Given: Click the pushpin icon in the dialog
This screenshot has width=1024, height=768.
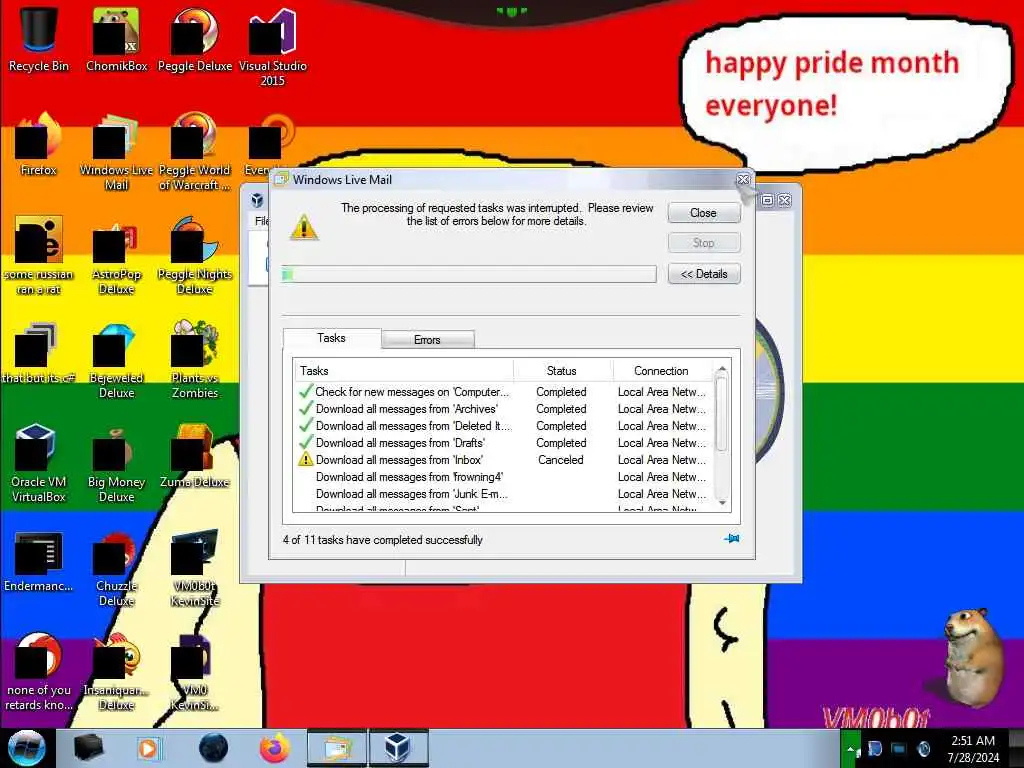Looking at the screenshot, I should 731,539.
